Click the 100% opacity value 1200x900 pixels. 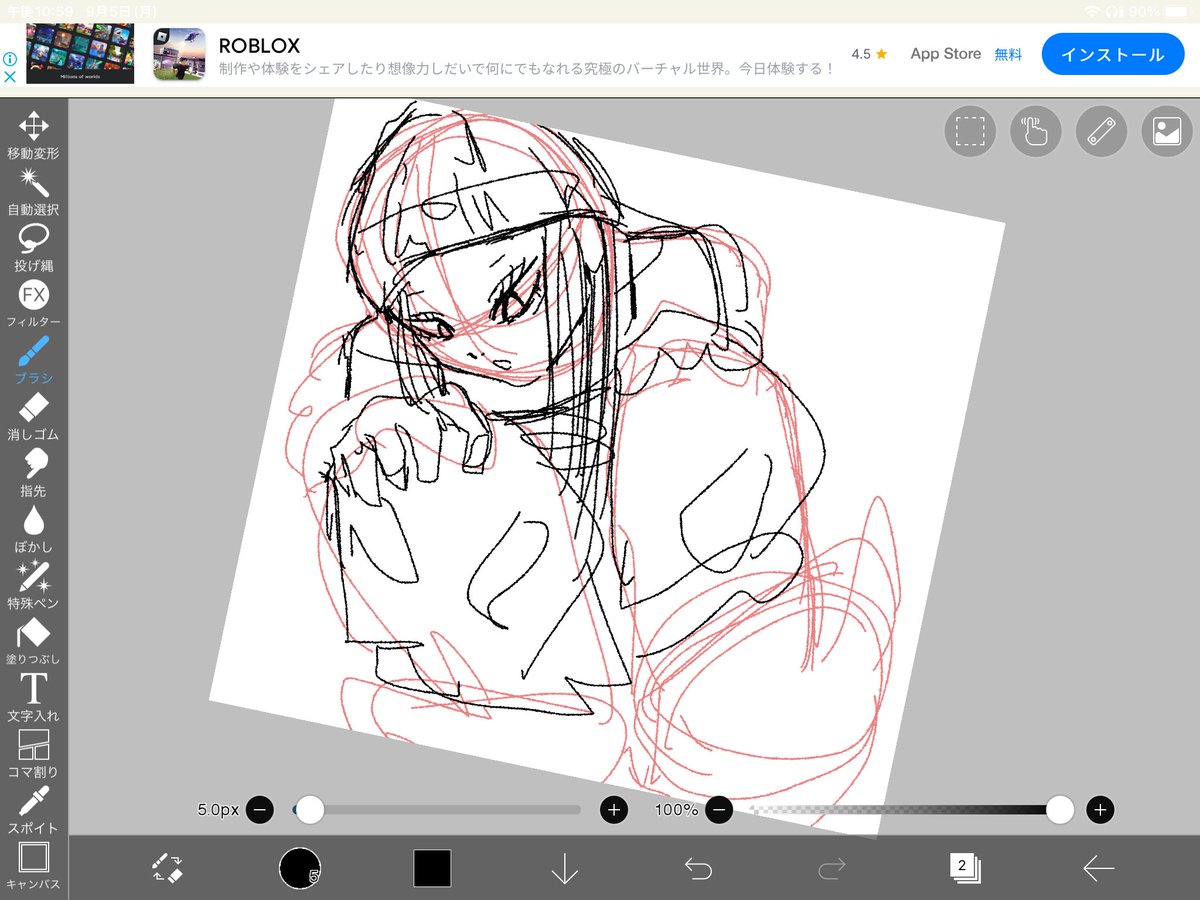676,810
